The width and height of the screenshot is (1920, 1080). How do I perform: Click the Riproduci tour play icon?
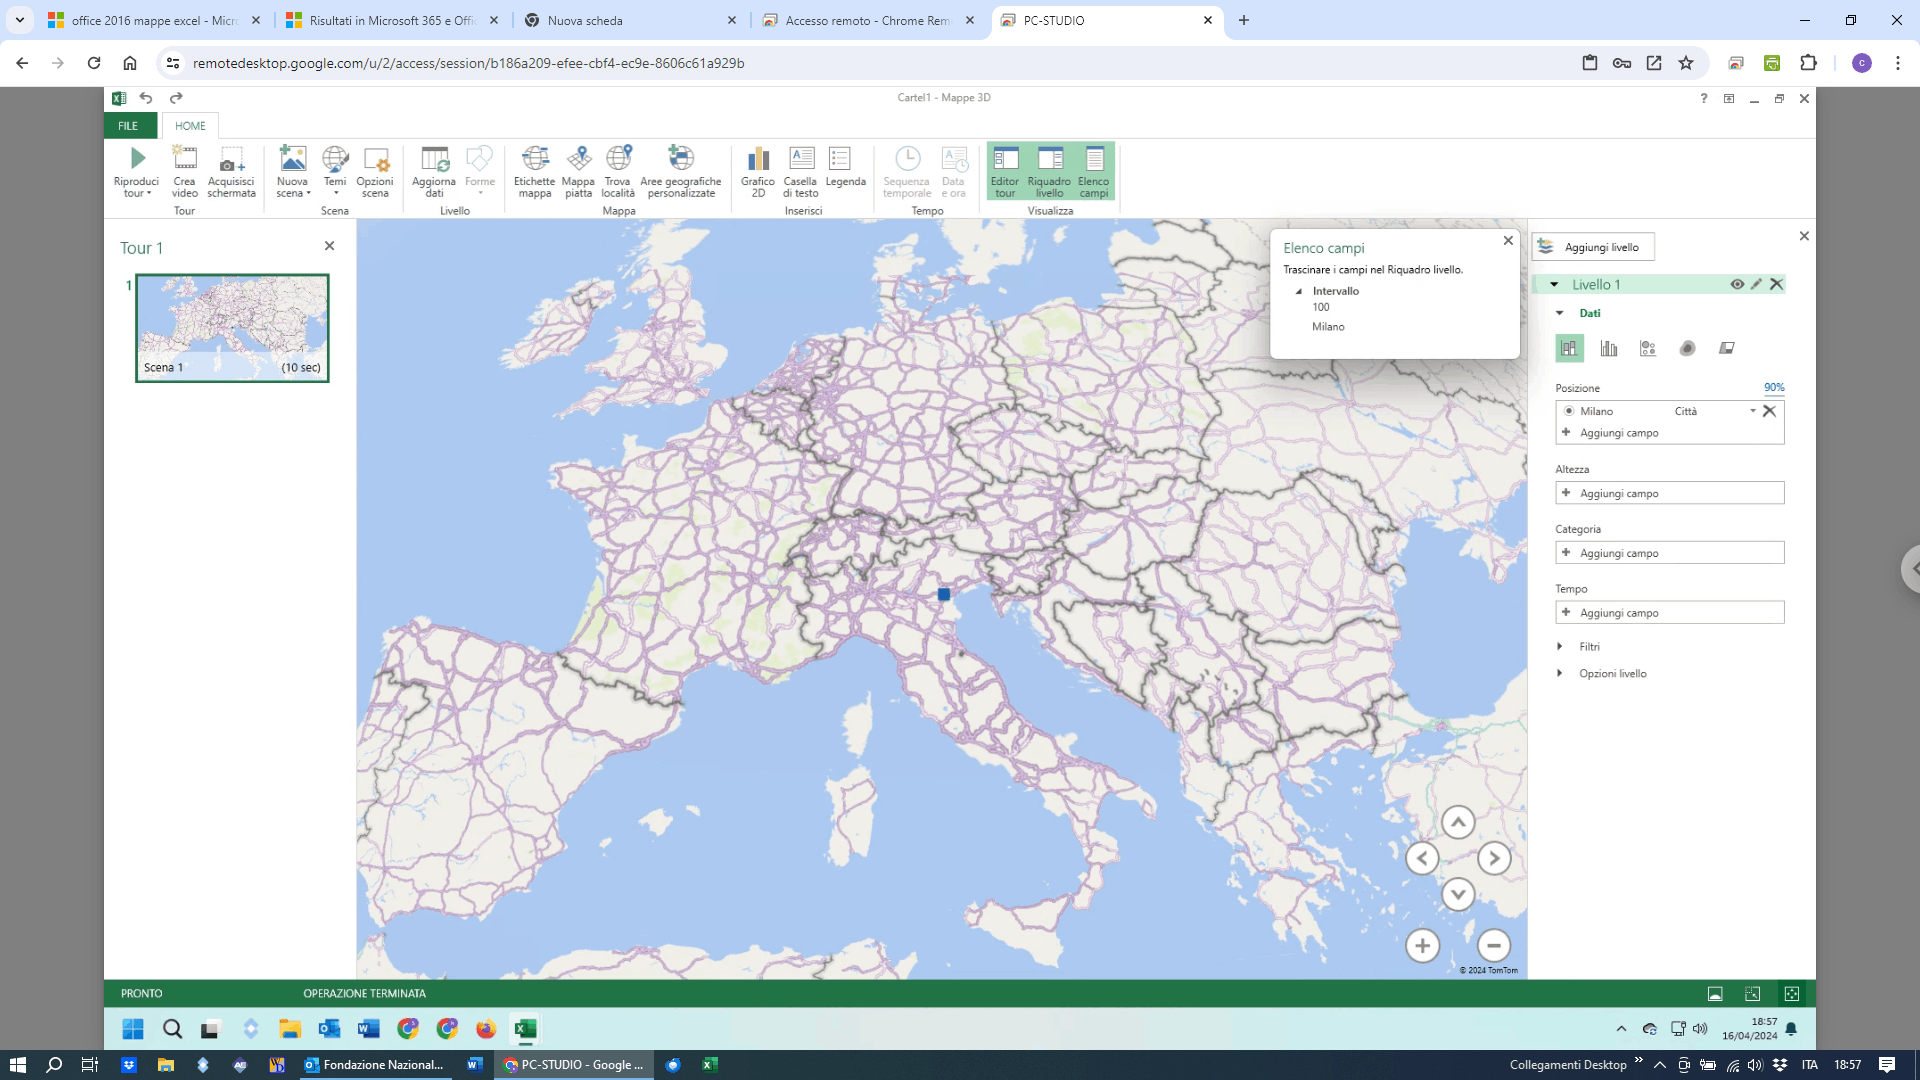pos(137,158)
